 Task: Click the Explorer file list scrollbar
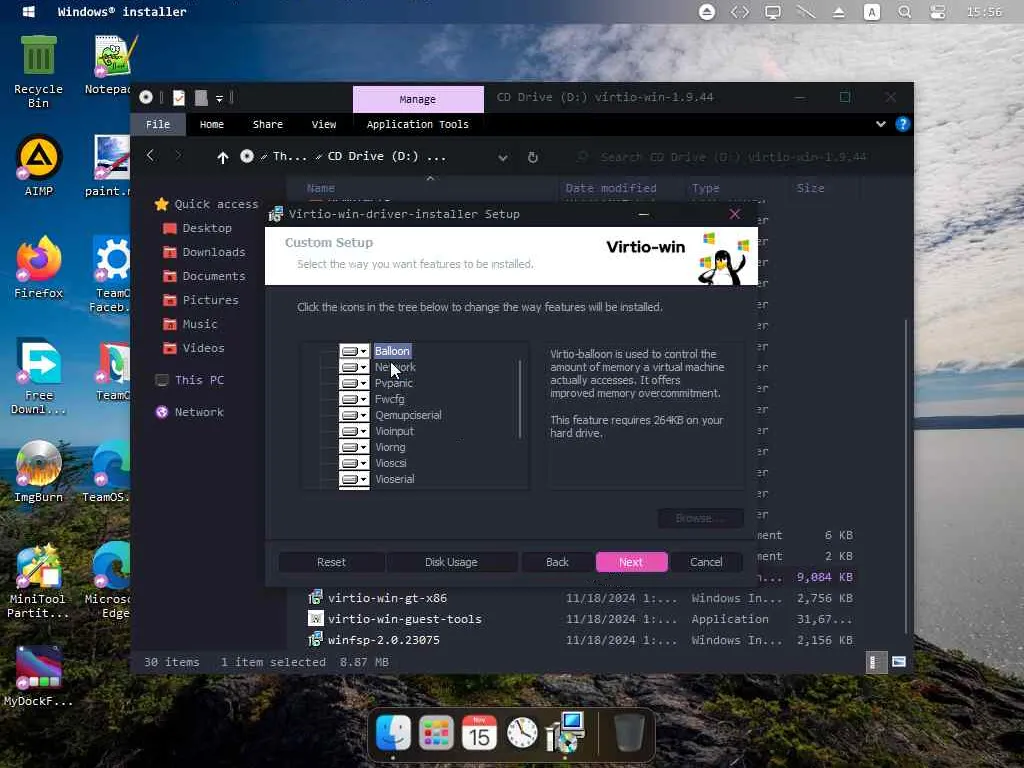tap(905, 475)
